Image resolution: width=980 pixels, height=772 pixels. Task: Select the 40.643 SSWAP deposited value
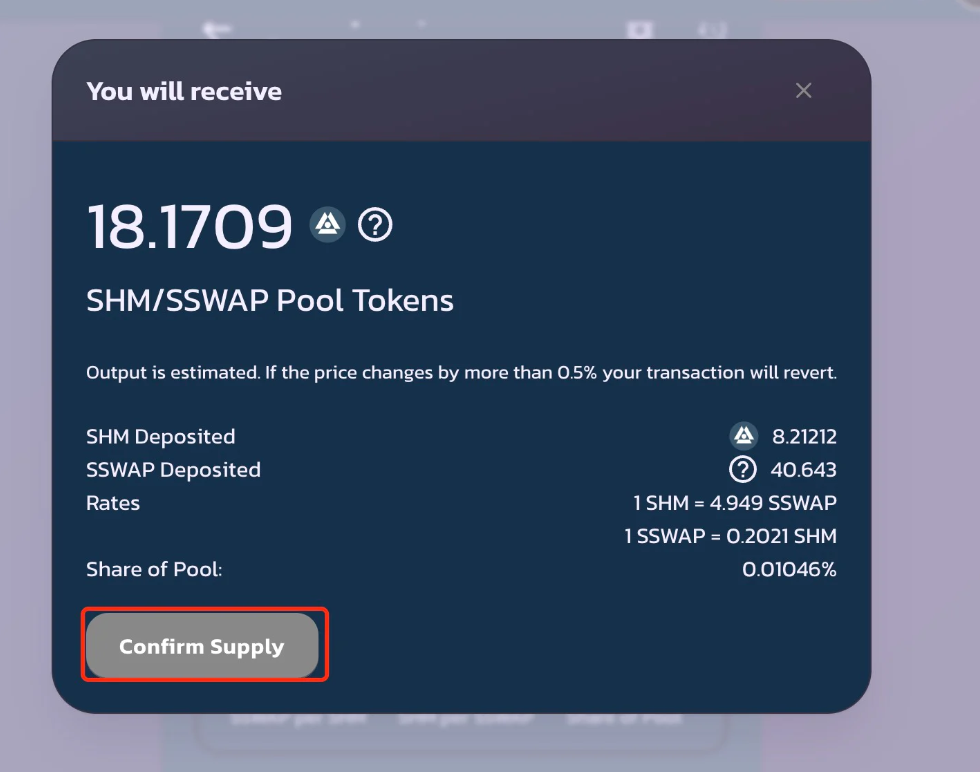click(x=803, y=470)
